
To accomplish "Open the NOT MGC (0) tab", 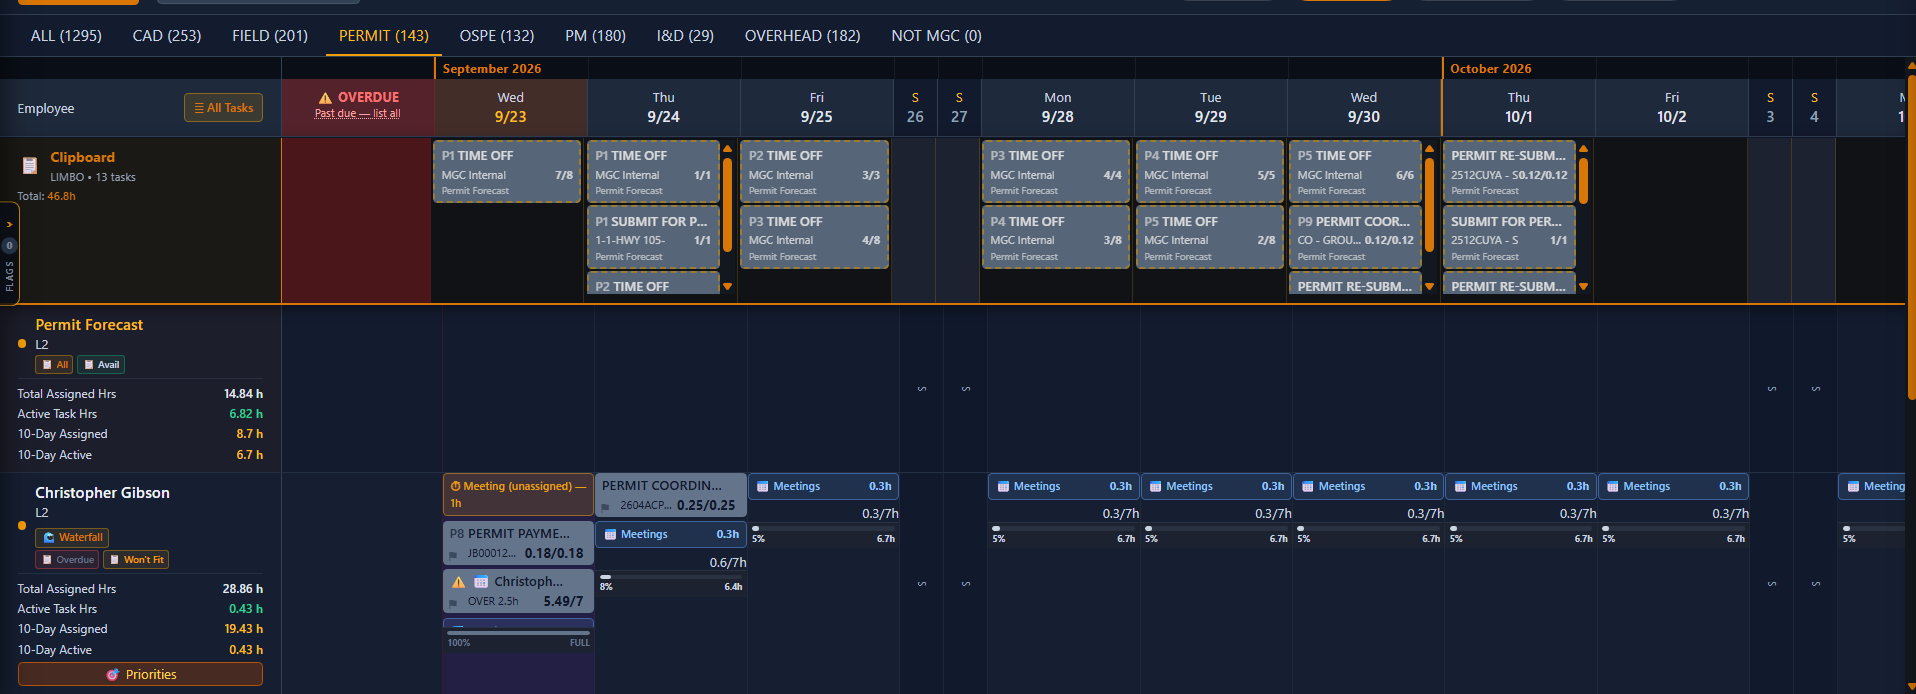I will [936, 36].
